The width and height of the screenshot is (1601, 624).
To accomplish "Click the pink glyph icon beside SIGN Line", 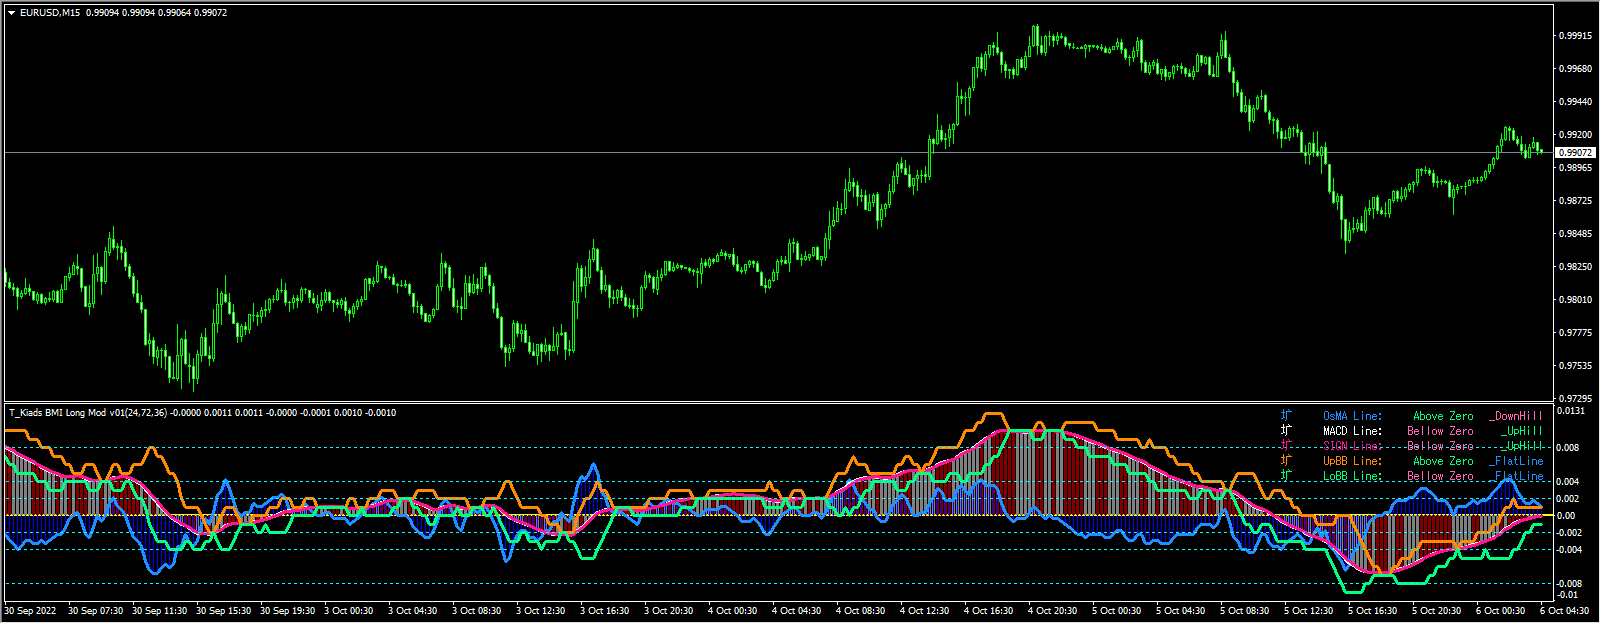I will click(x=1286, y=445).
